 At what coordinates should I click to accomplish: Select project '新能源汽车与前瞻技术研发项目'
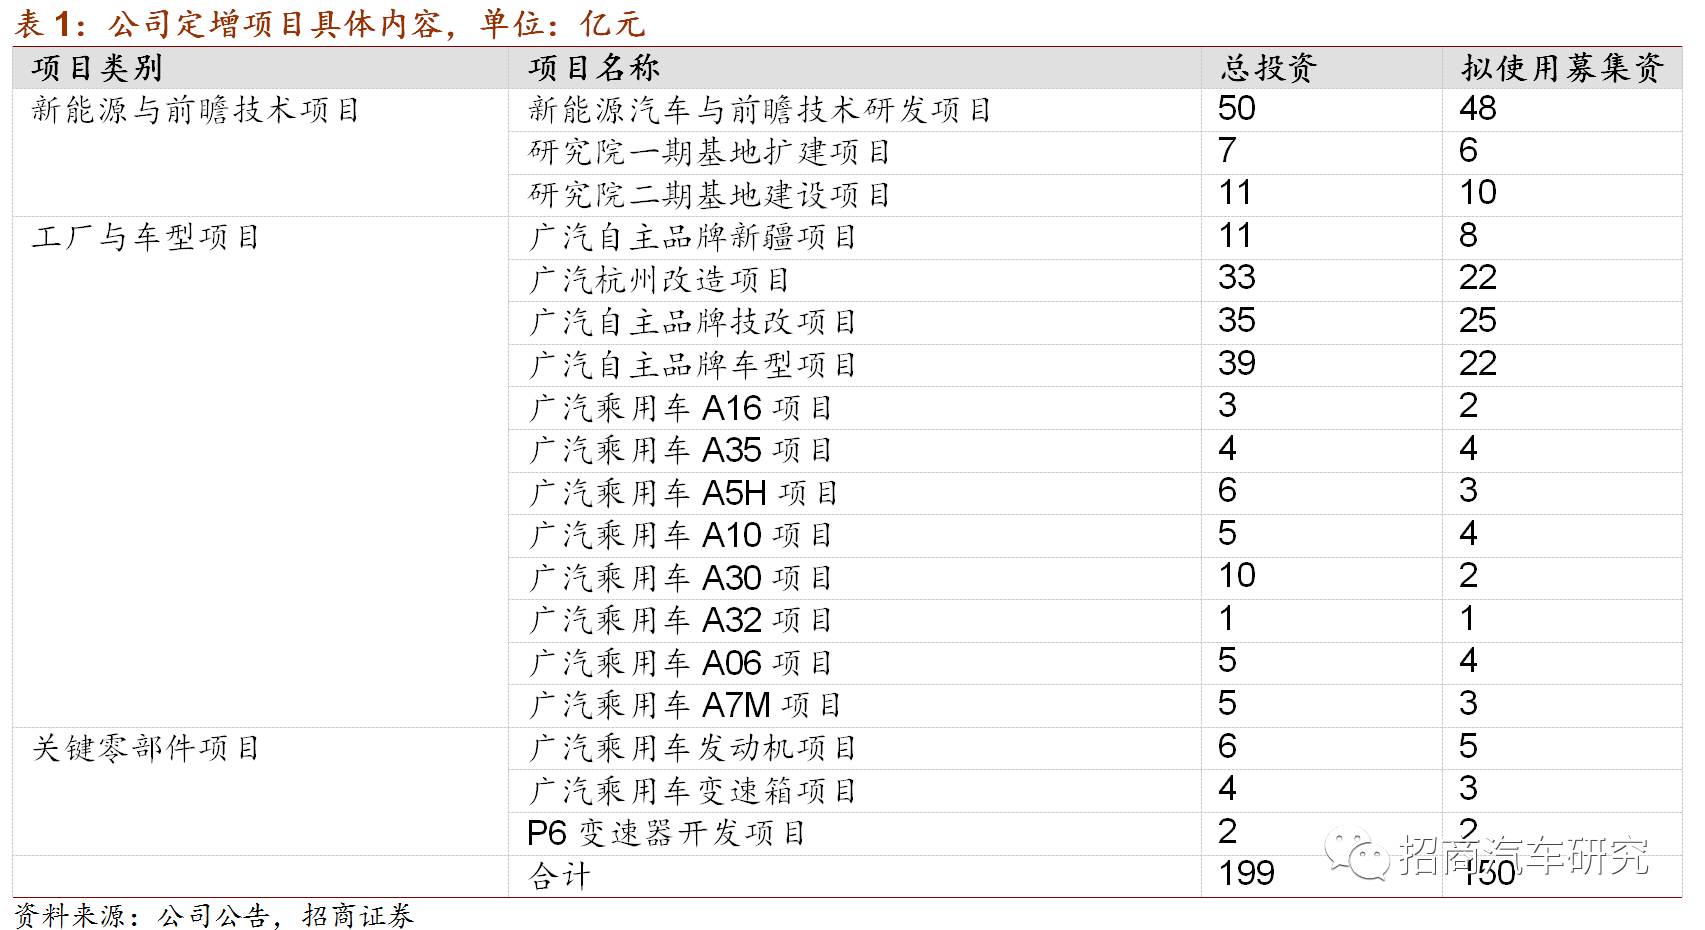pos(759,110)
